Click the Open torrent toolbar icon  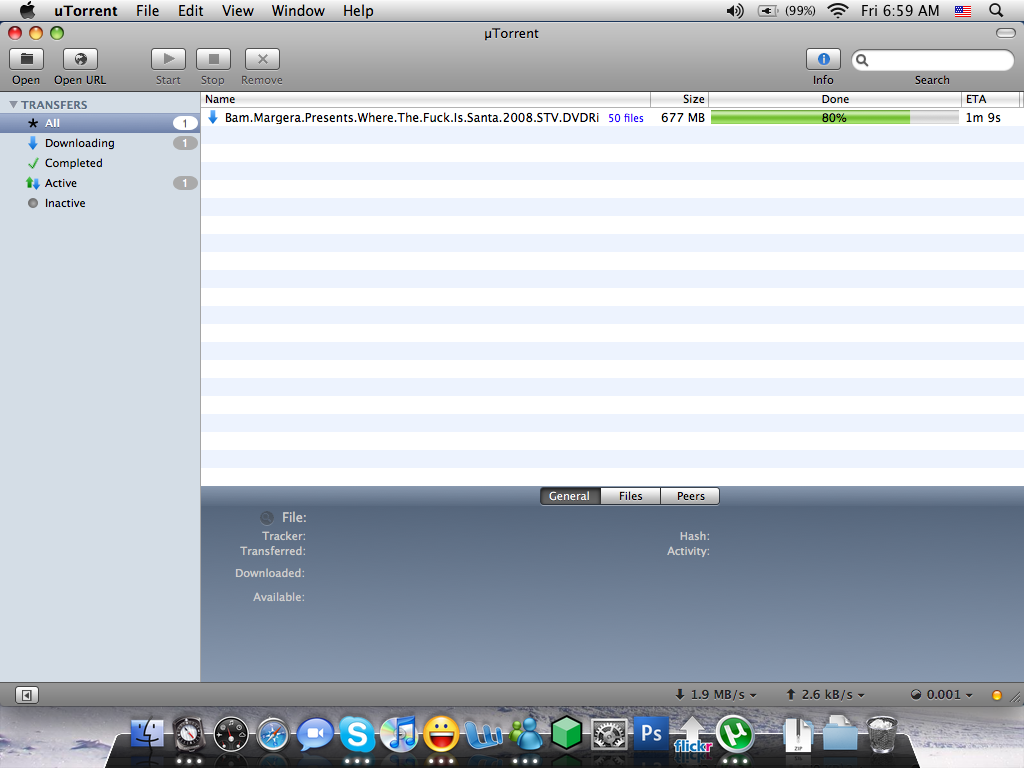pos(26,59)
